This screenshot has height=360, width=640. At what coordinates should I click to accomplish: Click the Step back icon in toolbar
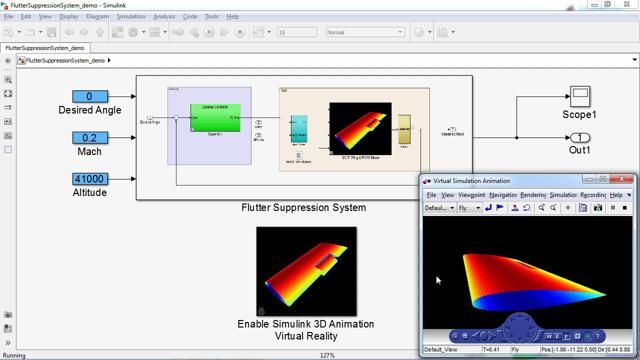194,32
